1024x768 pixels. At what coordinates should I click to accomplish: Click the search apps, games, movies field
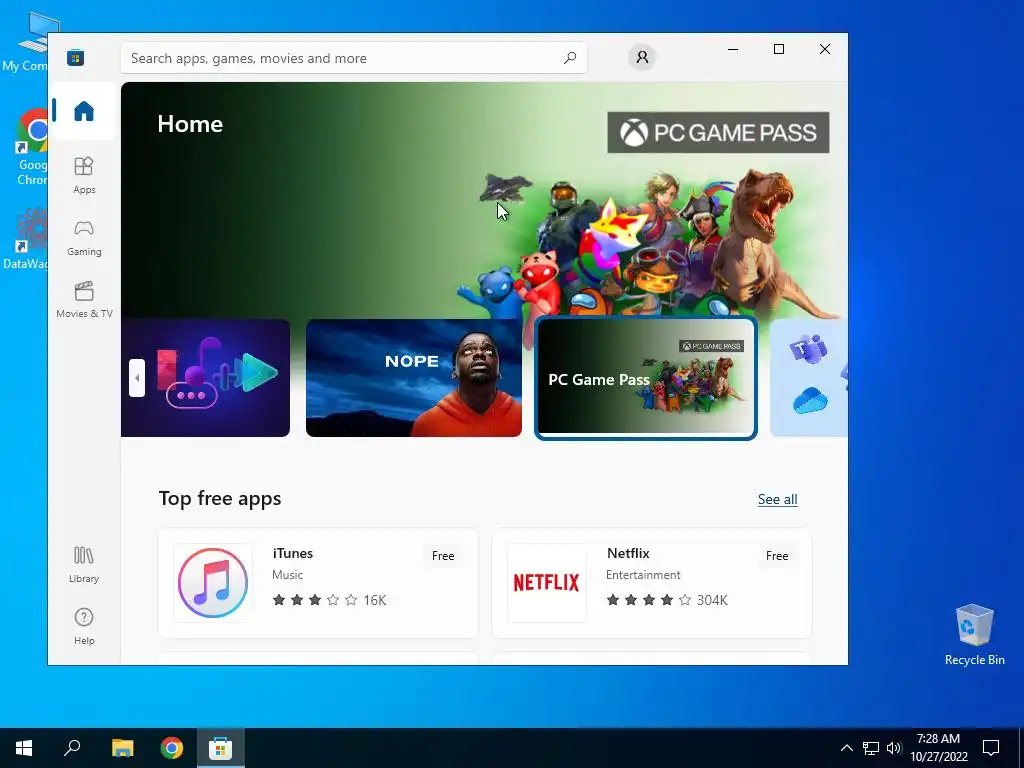pos(353,58)
